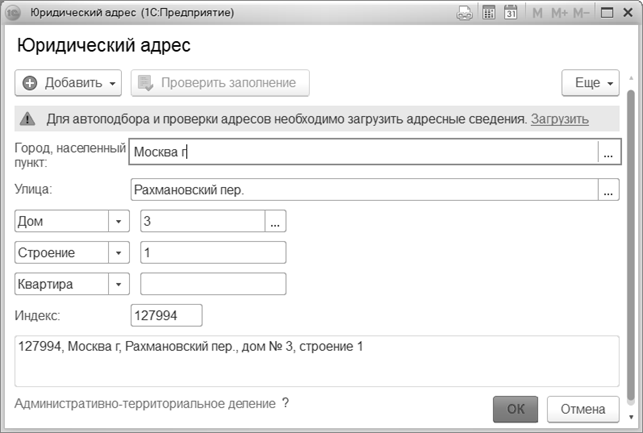
Task: Open the calculator from title bar
Action: point(489,14)
